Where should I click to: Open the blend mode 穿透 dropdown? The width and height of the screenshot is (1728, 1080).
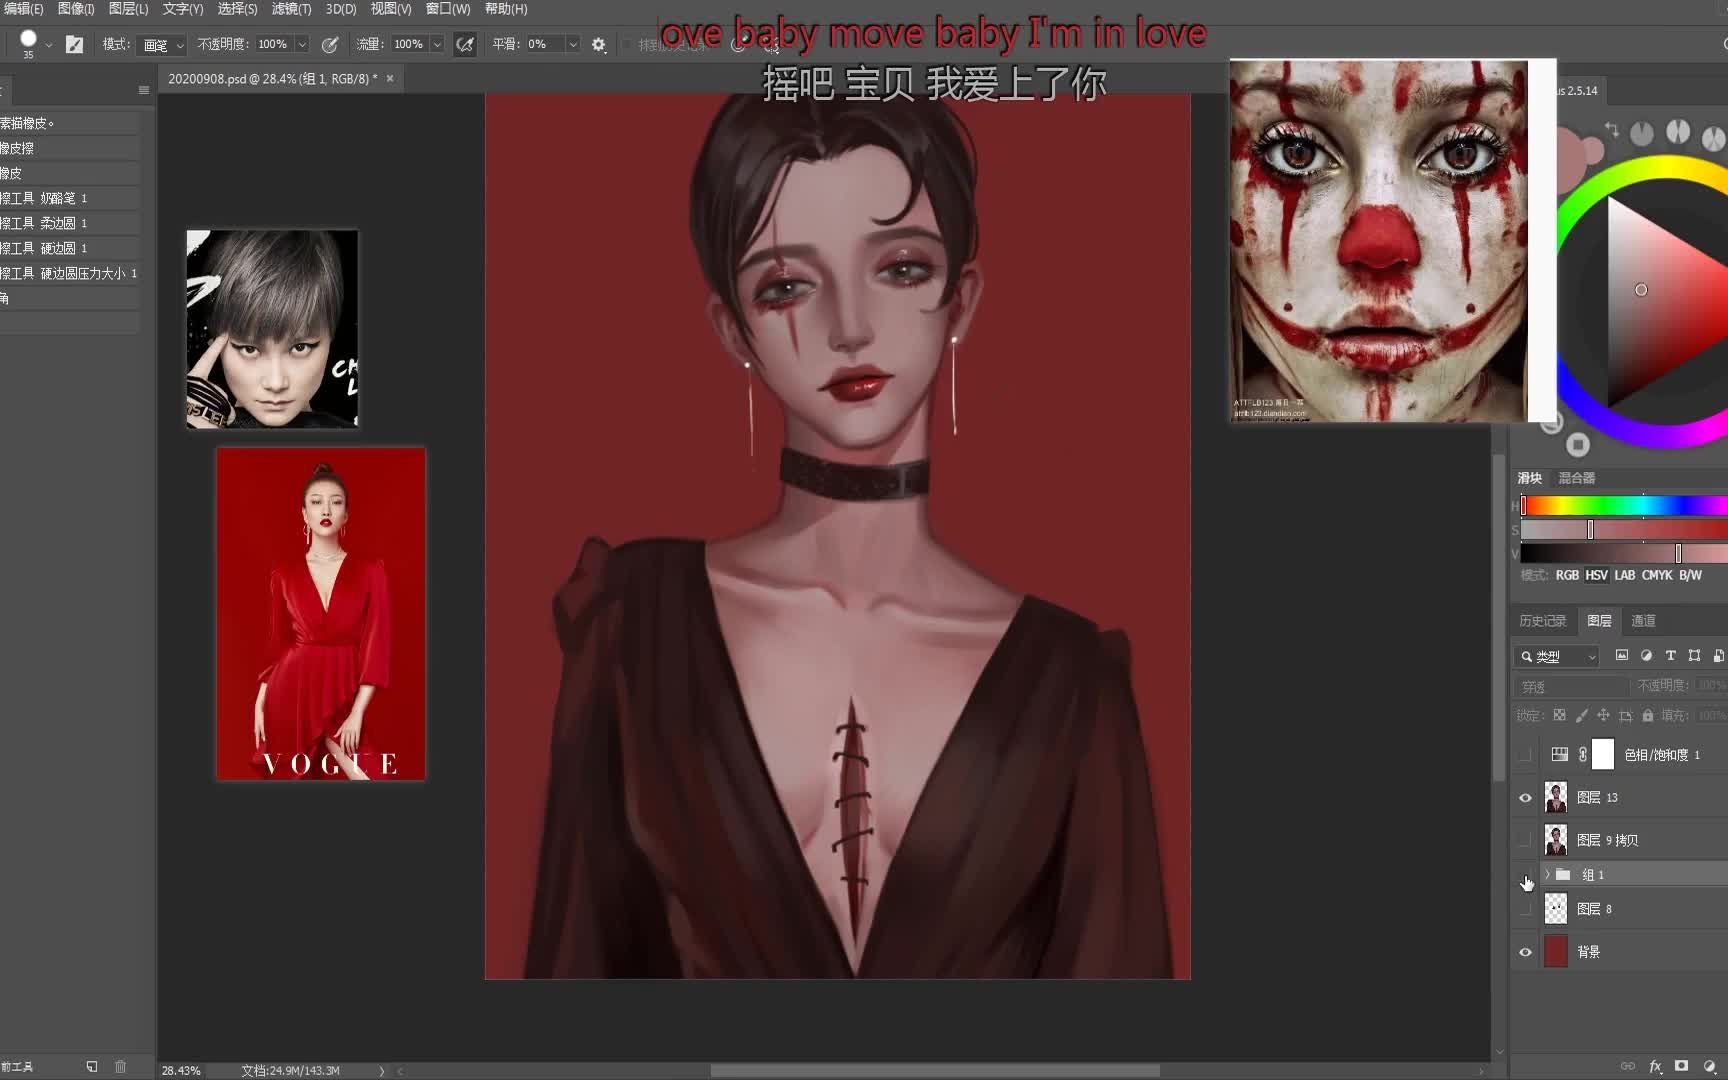1571,687
